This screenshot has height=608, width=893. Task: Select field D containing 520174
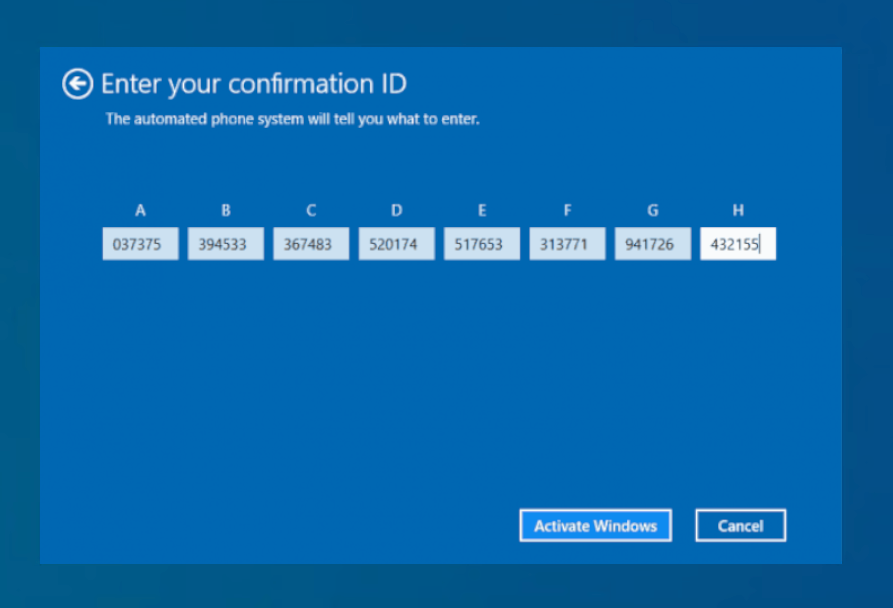click(396, 244)
